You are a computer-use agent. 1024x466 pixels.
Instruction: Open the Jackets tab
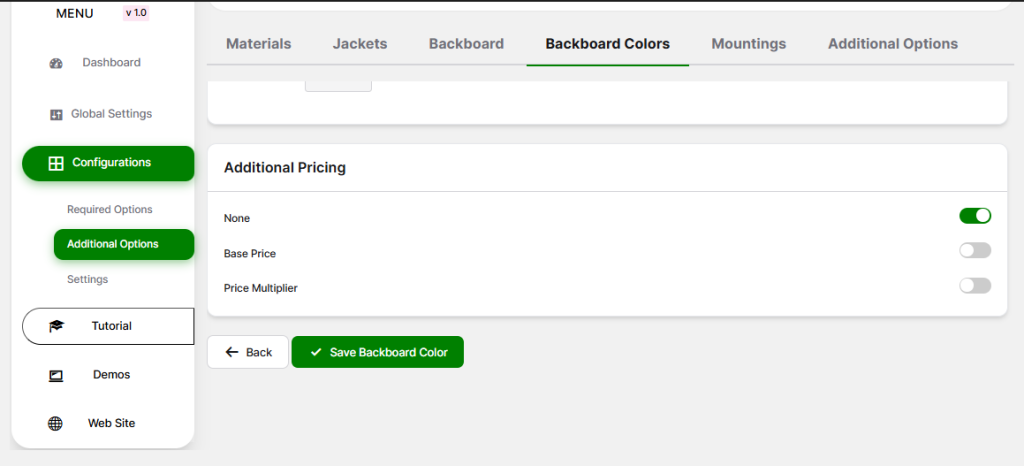[x=359, y=44]
